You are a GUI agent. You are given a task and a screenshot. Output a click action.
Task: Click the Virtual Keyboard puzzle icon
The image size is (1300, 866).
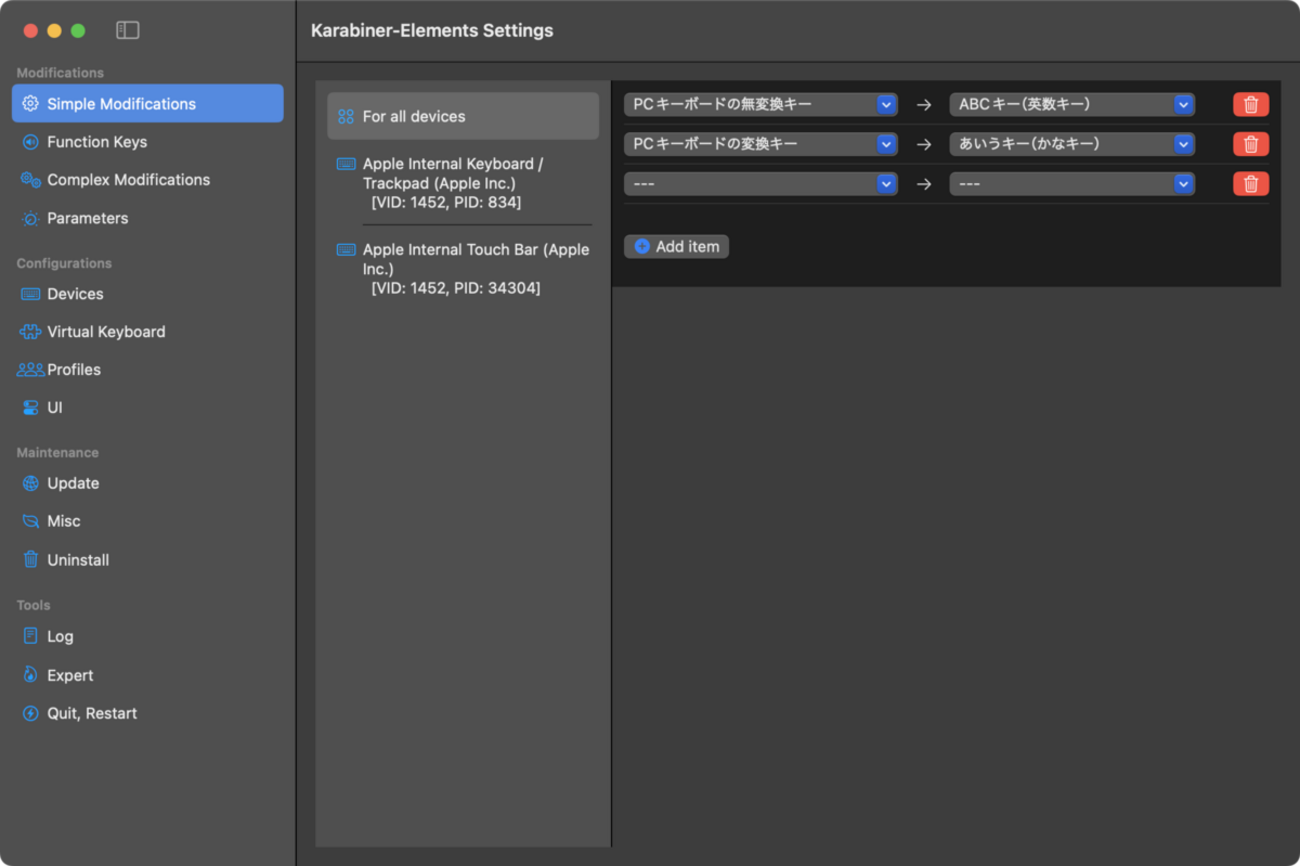30,332
